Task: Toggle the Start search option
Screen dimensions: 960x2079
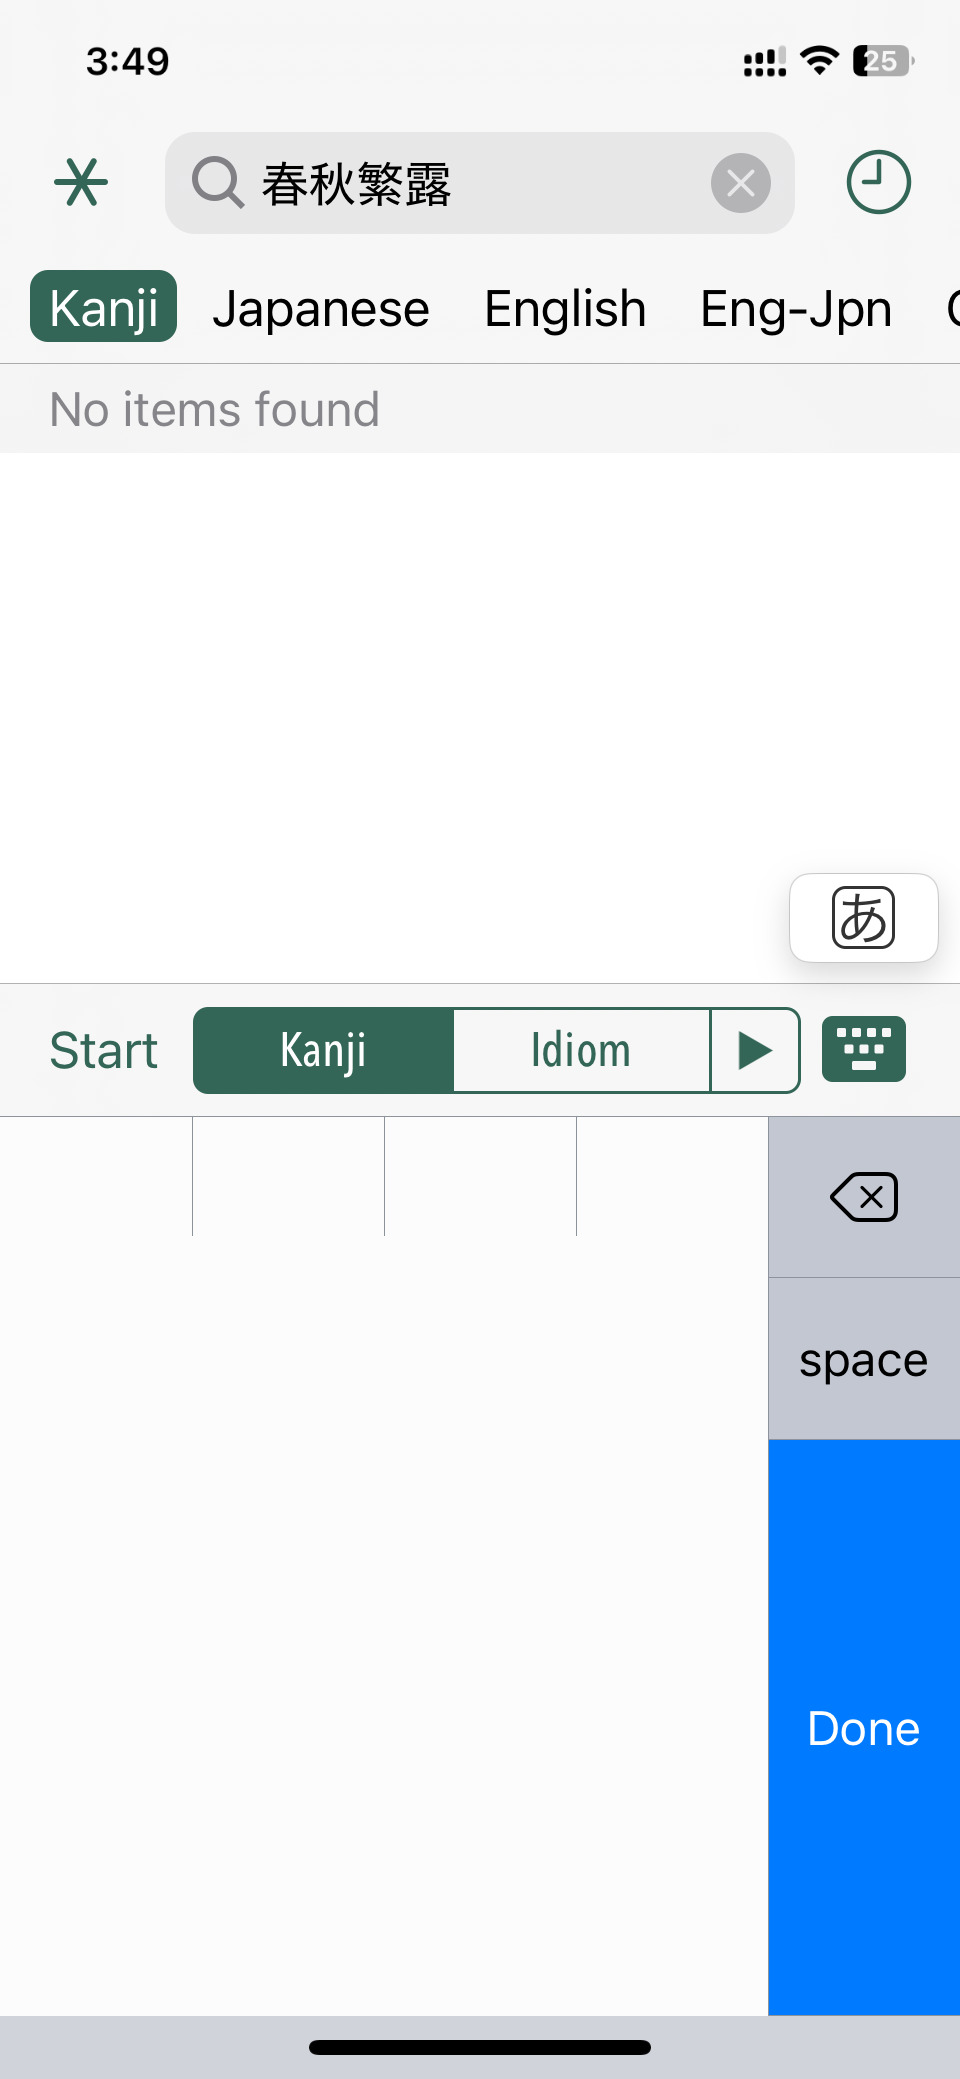Action: [104, 1050]
